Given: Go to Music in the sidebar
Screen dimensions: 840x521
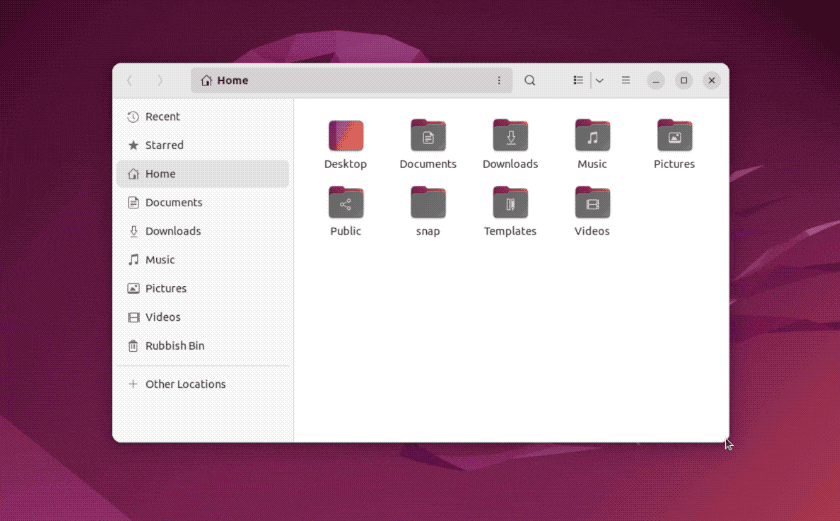Looking at the screenshot, I should tap(202, 260).
